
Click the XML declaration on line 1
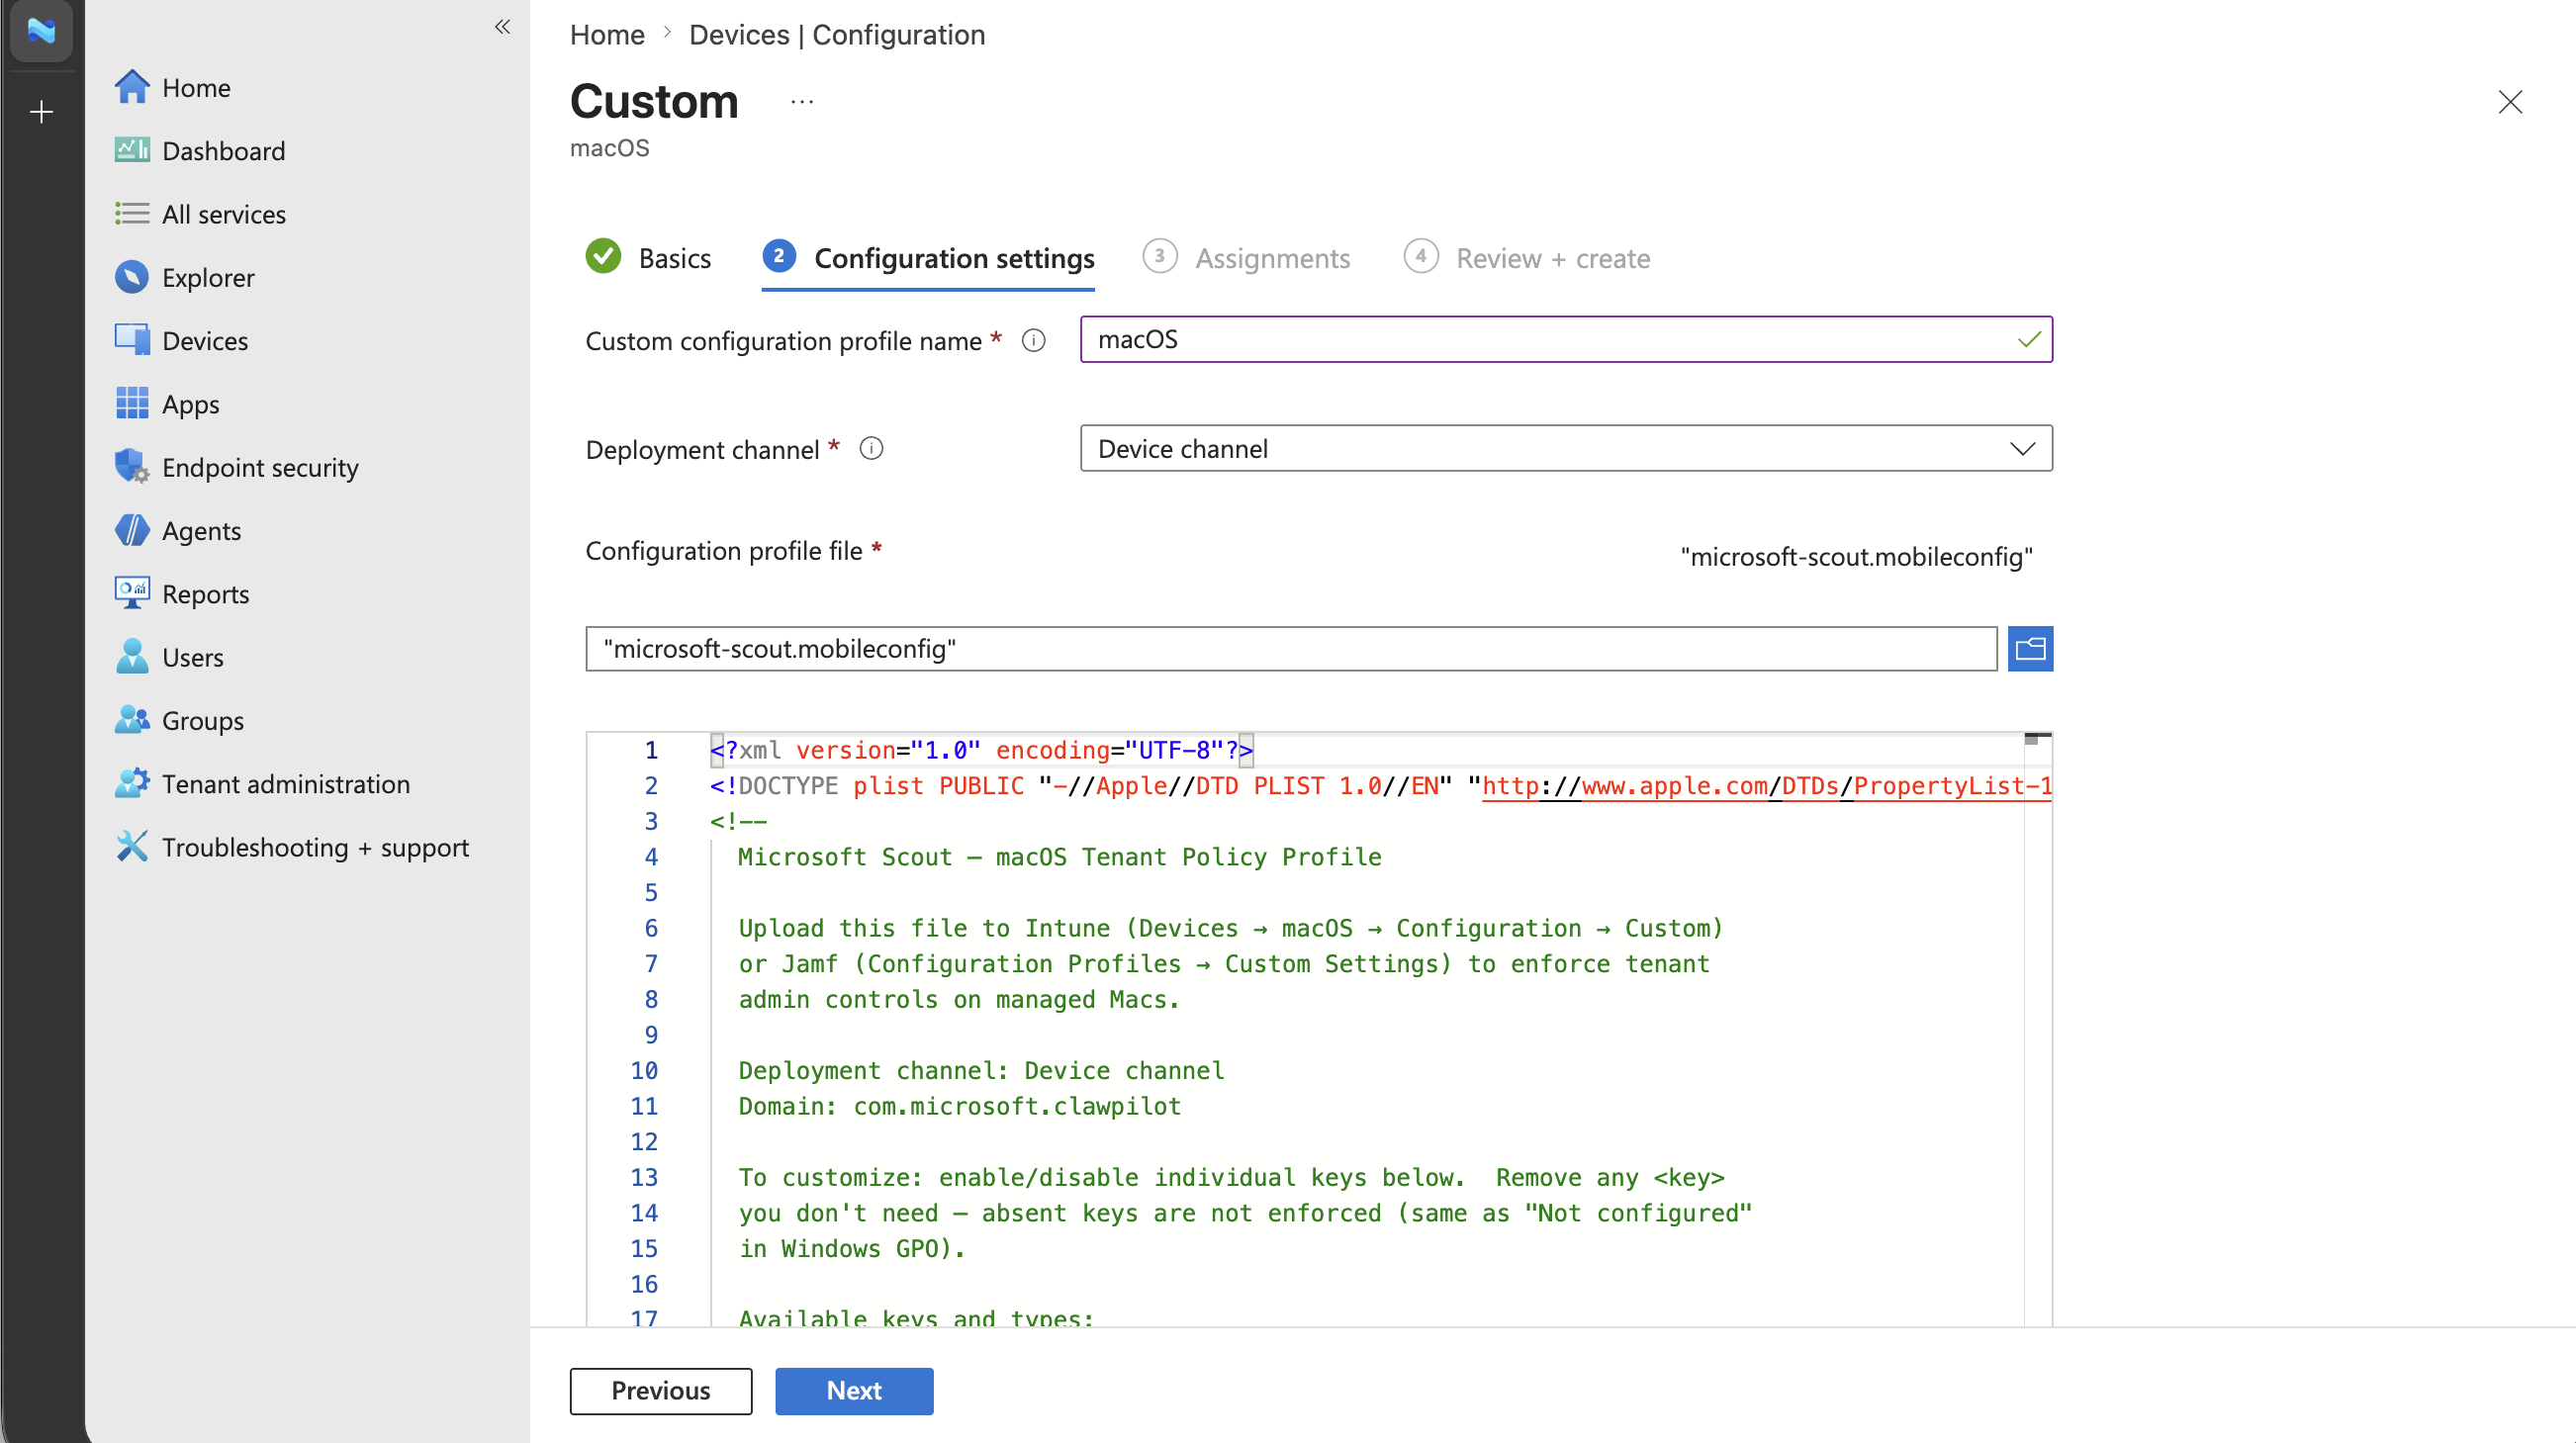pyautogui.click(x=981, y=750)
